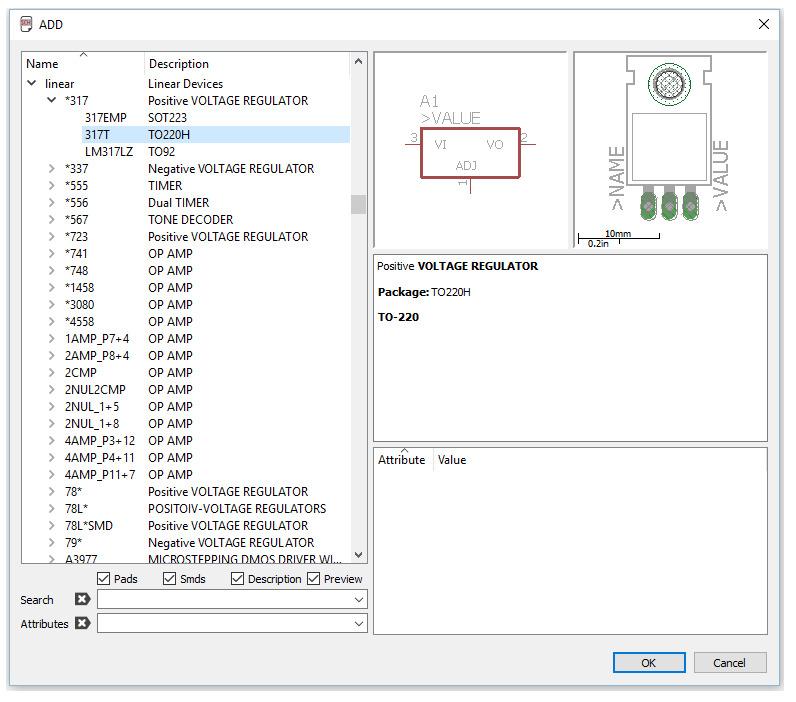The width and height of the screenshot is (796, 702).
Task: Select the 4AMP_P3+12 row
Action: (206, 440)
